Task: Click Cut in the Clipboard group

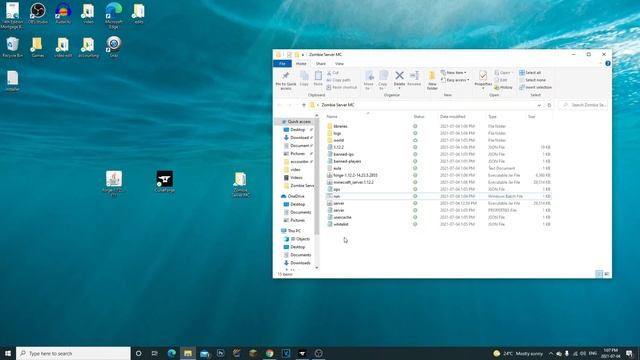Action: 333,73
